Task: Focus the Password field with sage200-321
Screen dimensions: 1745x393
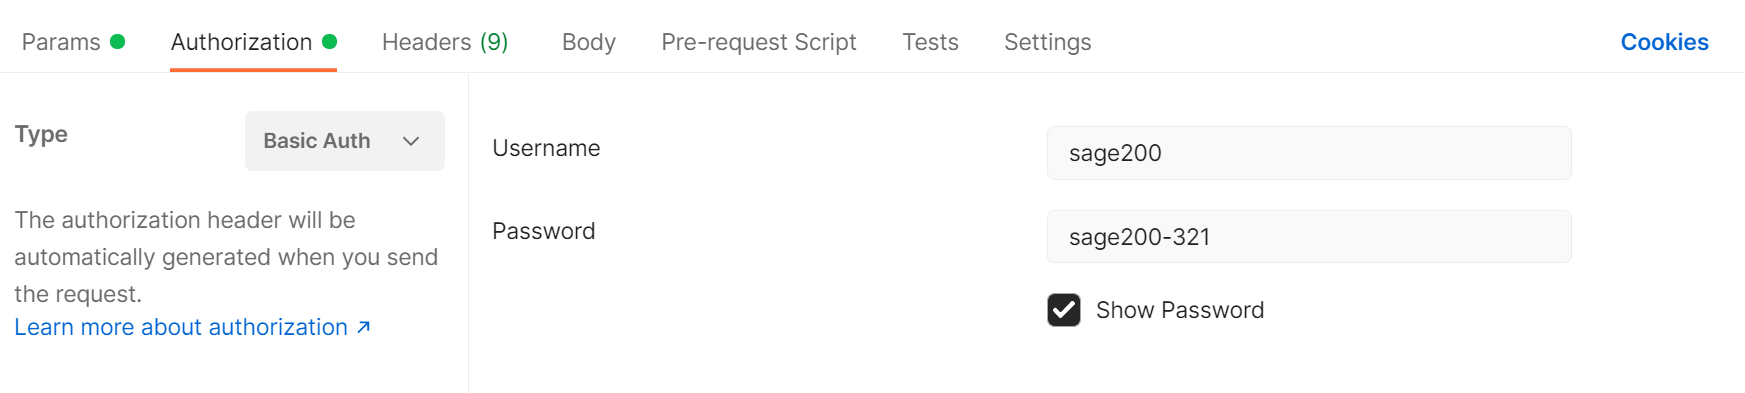Action: tap(1309, 237)
